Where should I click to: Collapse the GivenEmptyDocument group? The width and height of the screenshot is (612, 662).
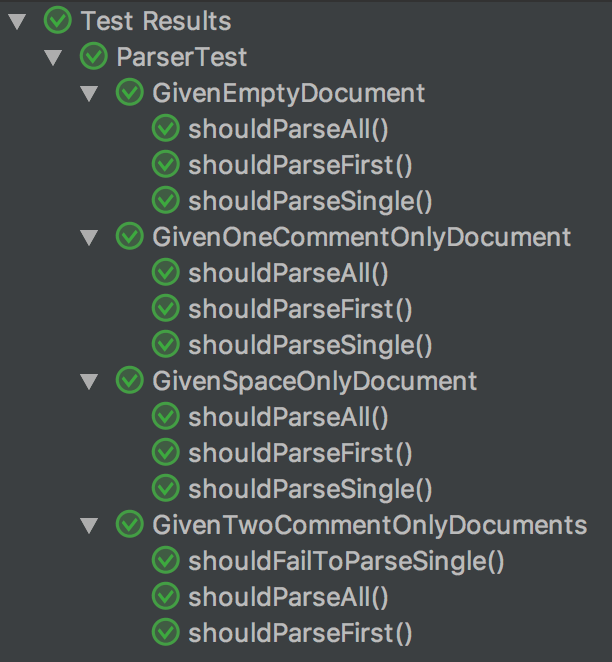tap(89, 93)
